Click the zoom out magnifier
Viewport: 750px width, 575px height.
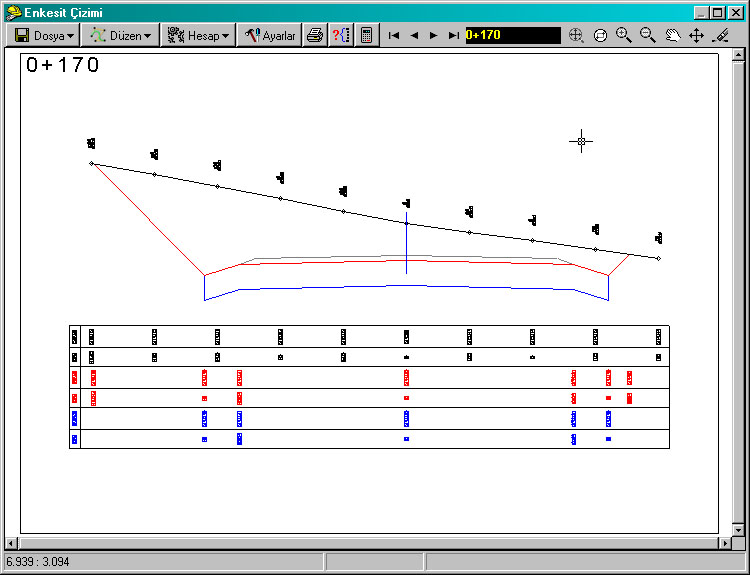(x=648, y=35)
